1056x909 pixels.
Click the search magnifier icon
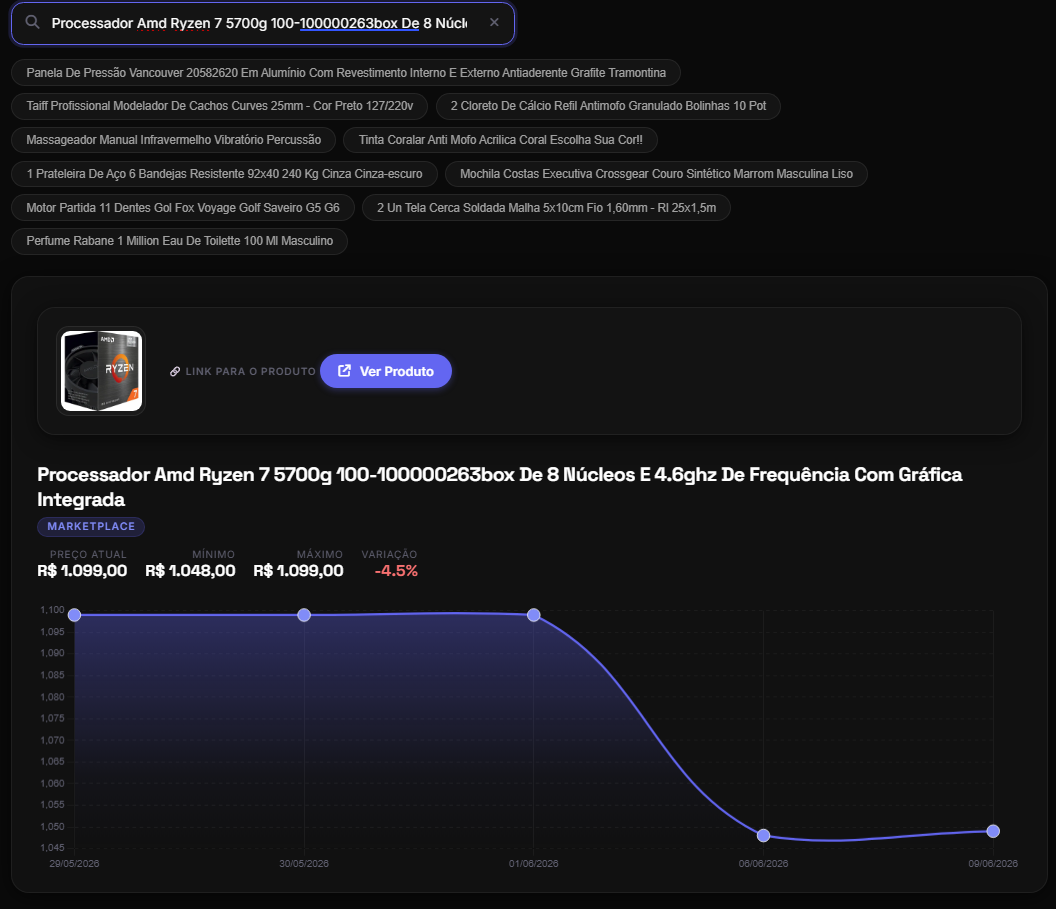(x=32, y=22)
